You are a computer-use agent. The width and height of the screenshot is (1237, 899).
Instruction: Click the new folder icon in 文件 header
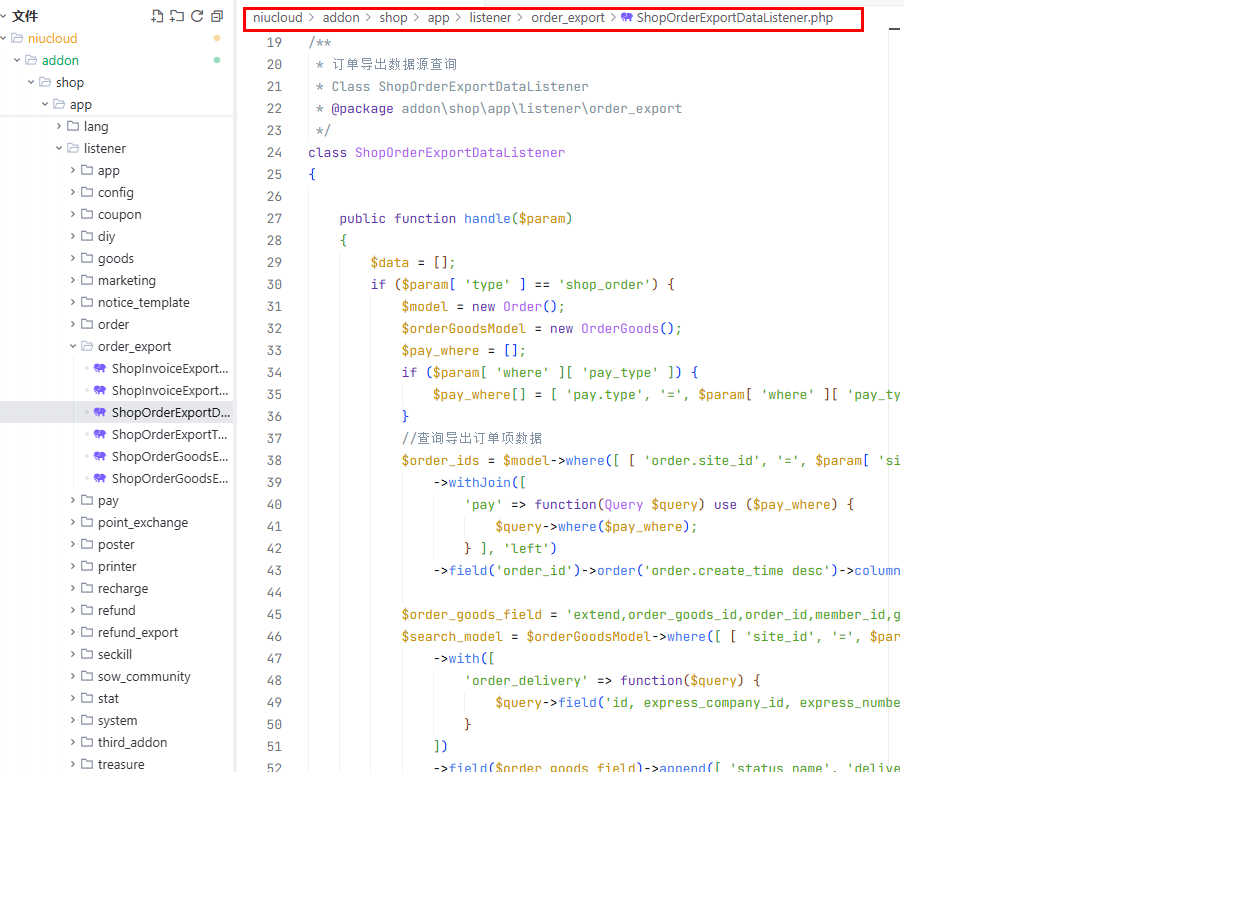177,16
